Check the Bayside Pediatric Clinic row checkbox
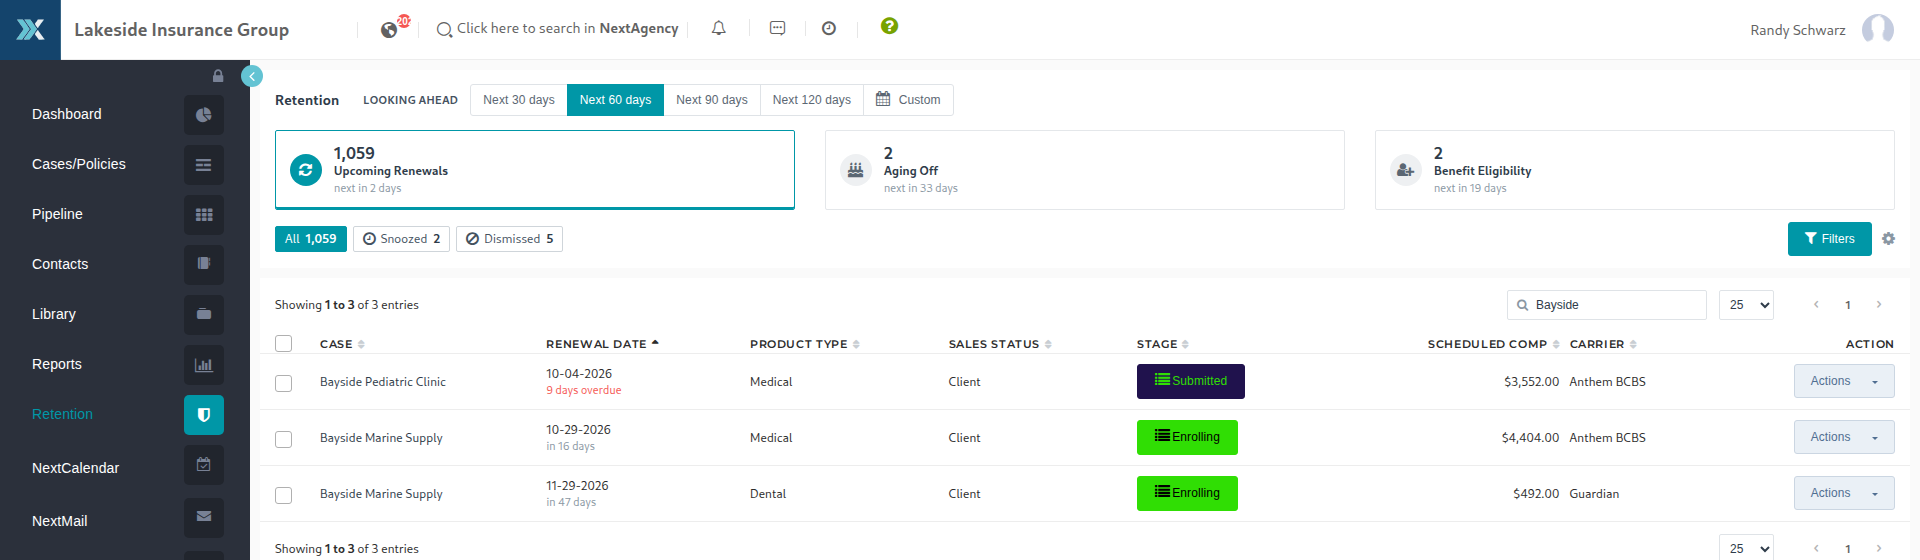This screenshot has width=1920, height=560. tap(284, 383)
